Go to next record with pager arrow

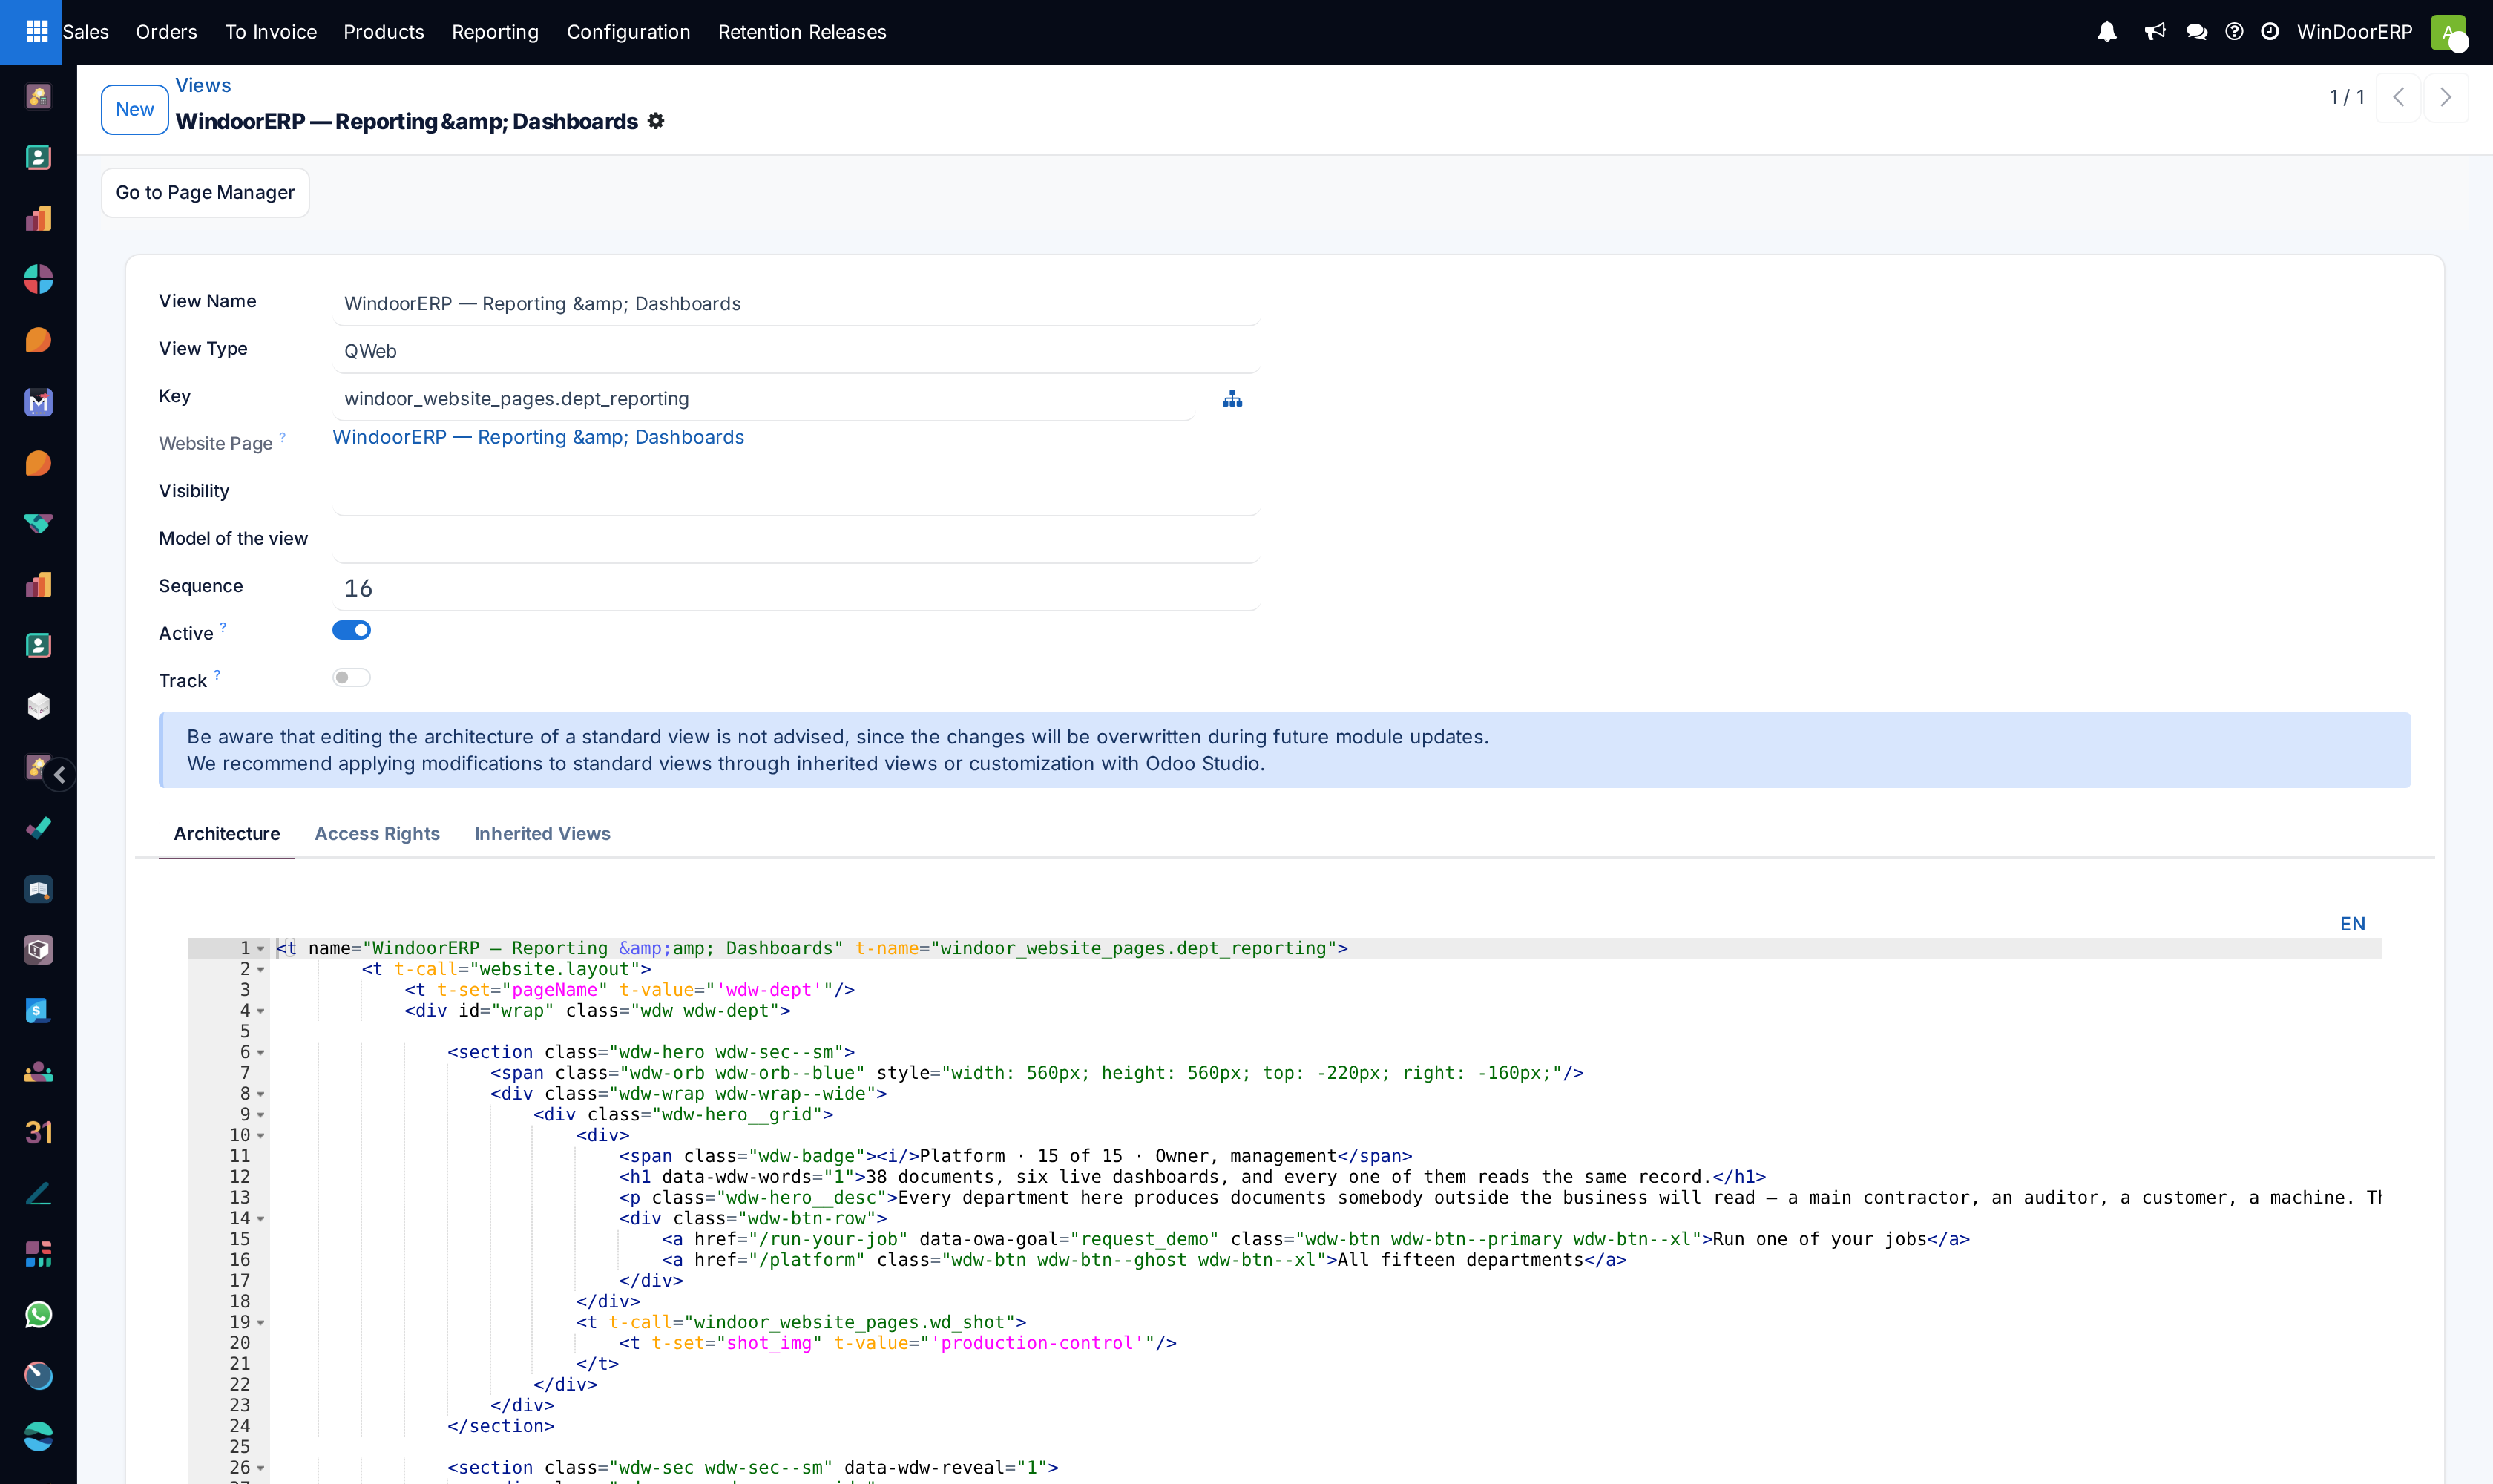tap(2445, 97)
